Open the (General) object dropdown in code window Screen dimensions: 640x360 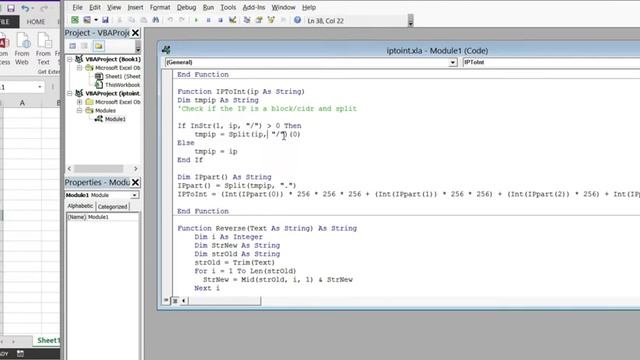tap(453, 62)
